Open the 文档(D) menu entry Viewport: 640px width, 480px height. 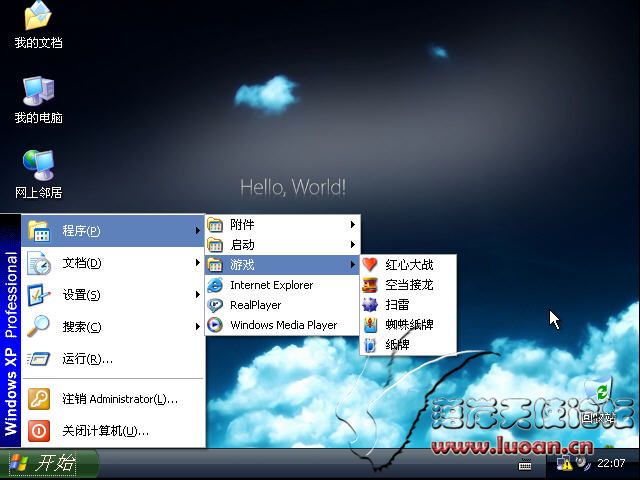pos(113,263)
